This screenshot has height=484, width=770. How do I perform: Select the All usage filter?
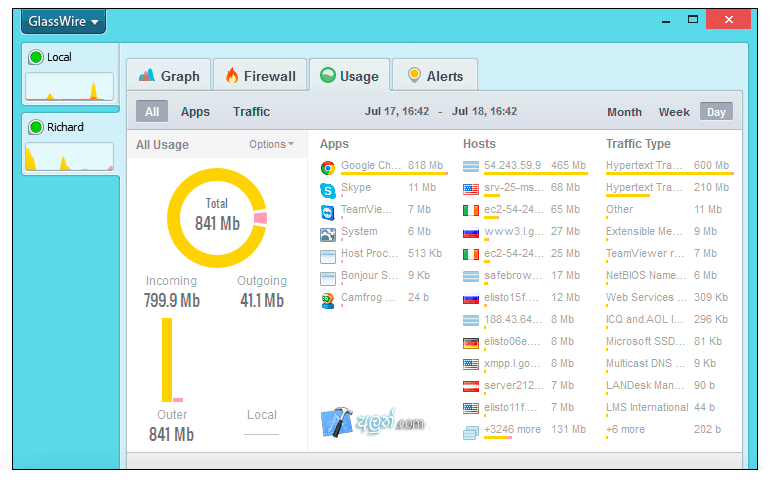[x=152, y=111]
